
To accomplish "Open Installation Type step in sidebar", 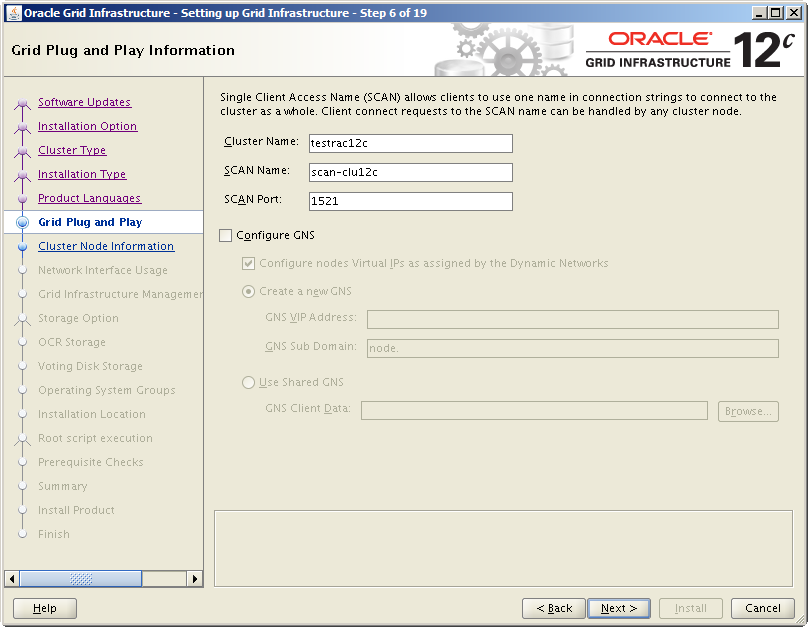I will coord(82,174).
